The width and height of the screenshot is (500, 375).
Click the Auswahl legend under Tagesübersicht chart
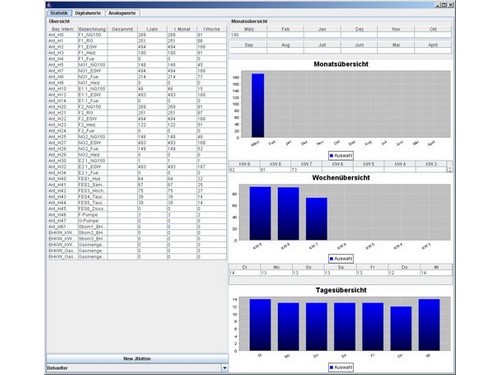(341, 367)
